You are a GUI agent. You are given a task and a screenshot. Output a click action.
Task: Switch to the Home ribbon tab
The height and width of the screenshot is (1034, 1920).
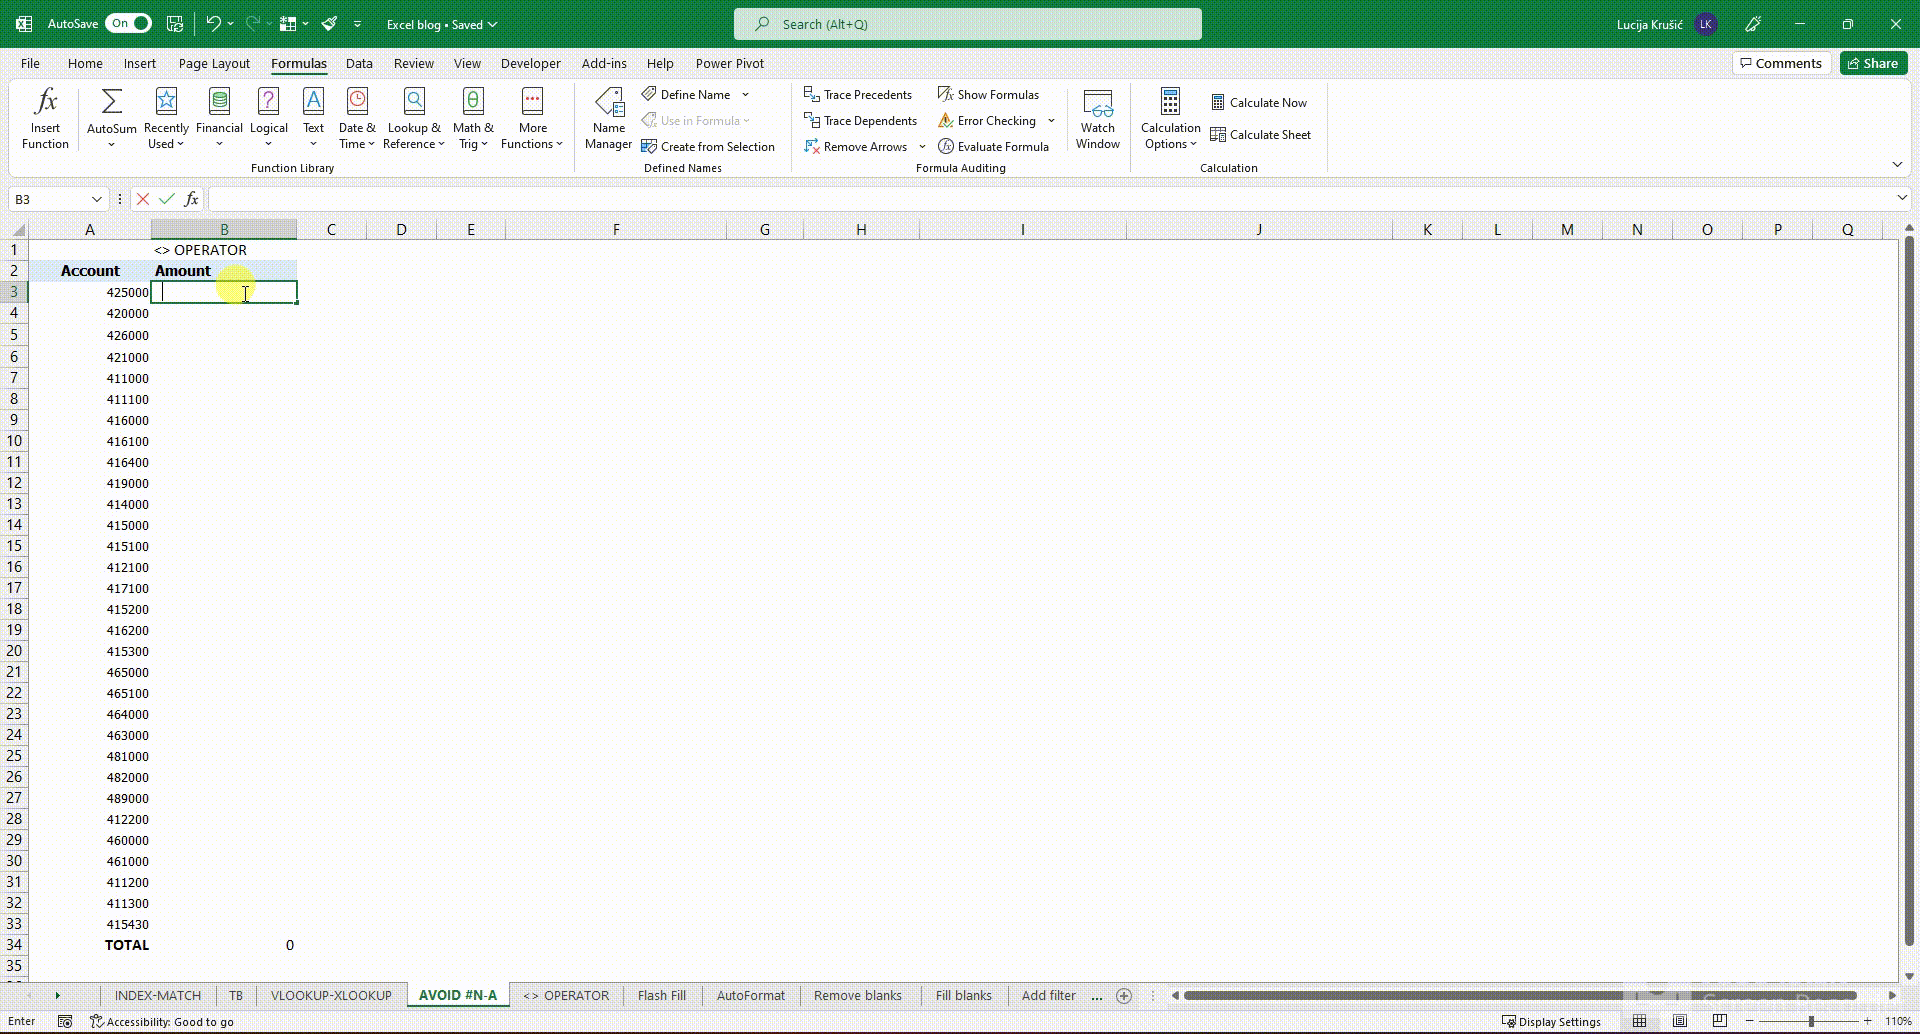pyautogui.click(x=85, y=63)
